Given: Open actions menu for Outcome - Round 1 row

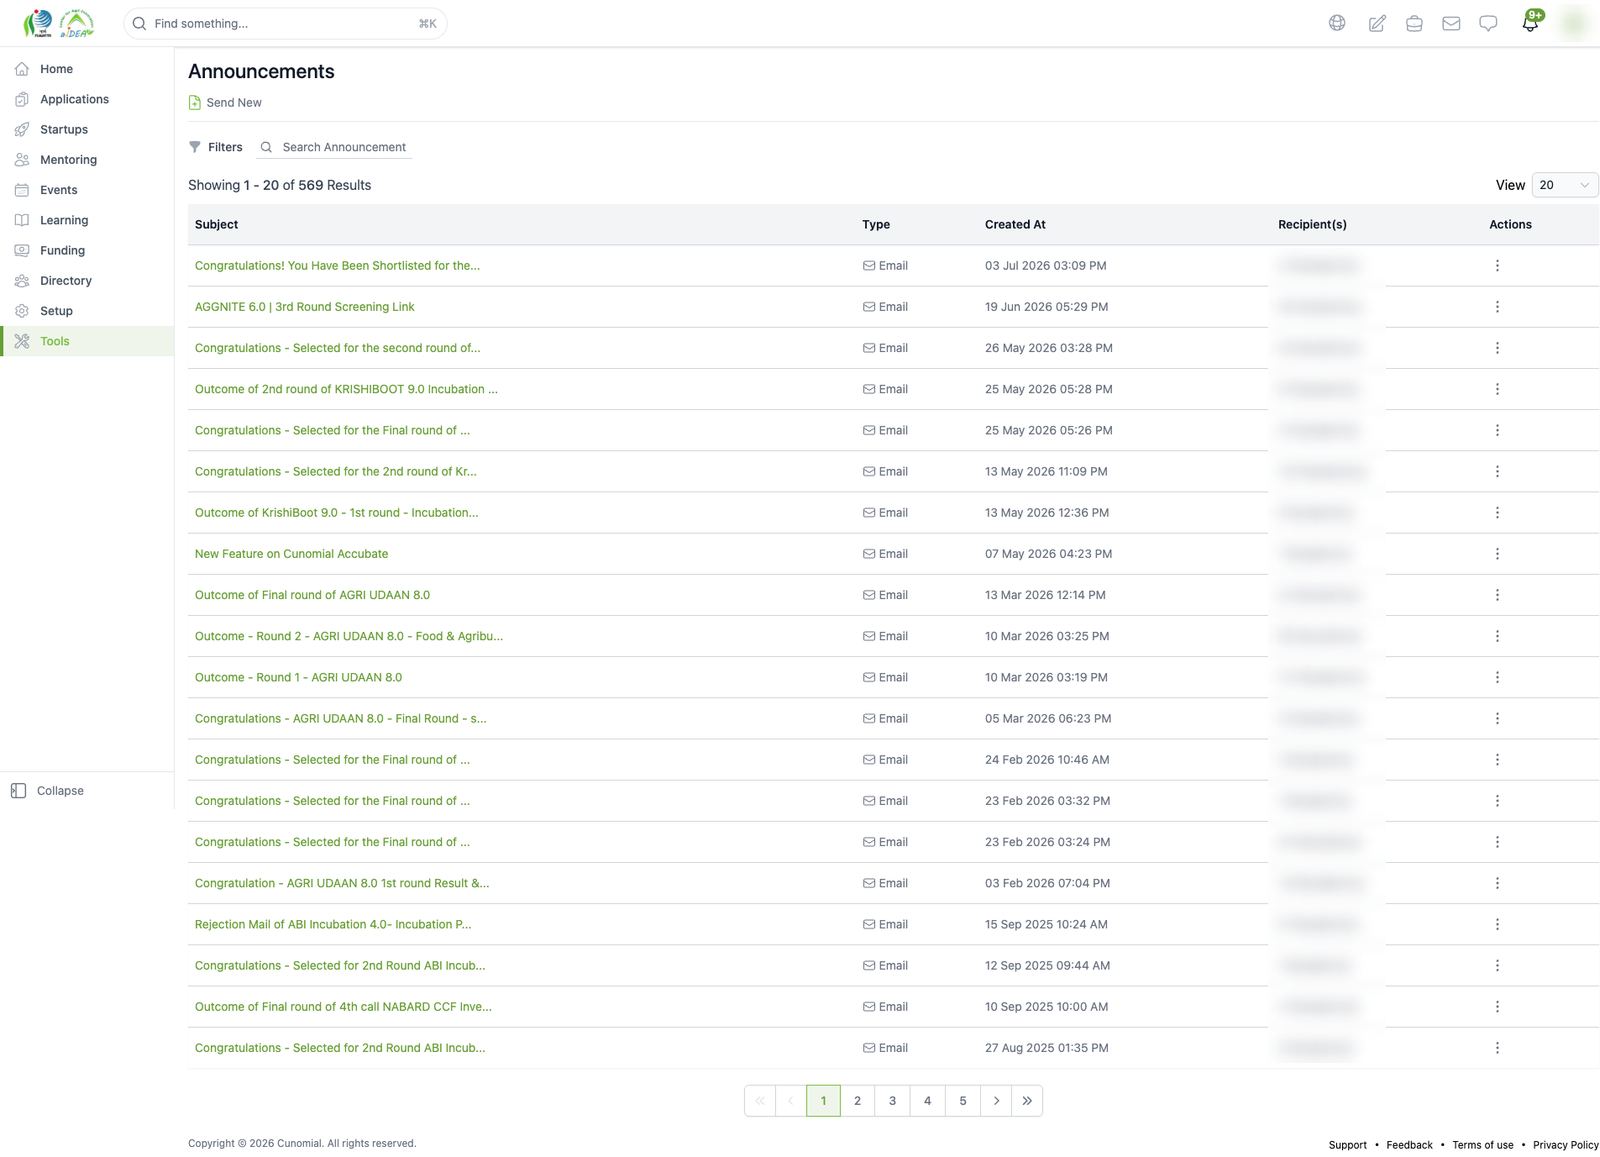Looking at the screenshot, I should [1497, 677].
